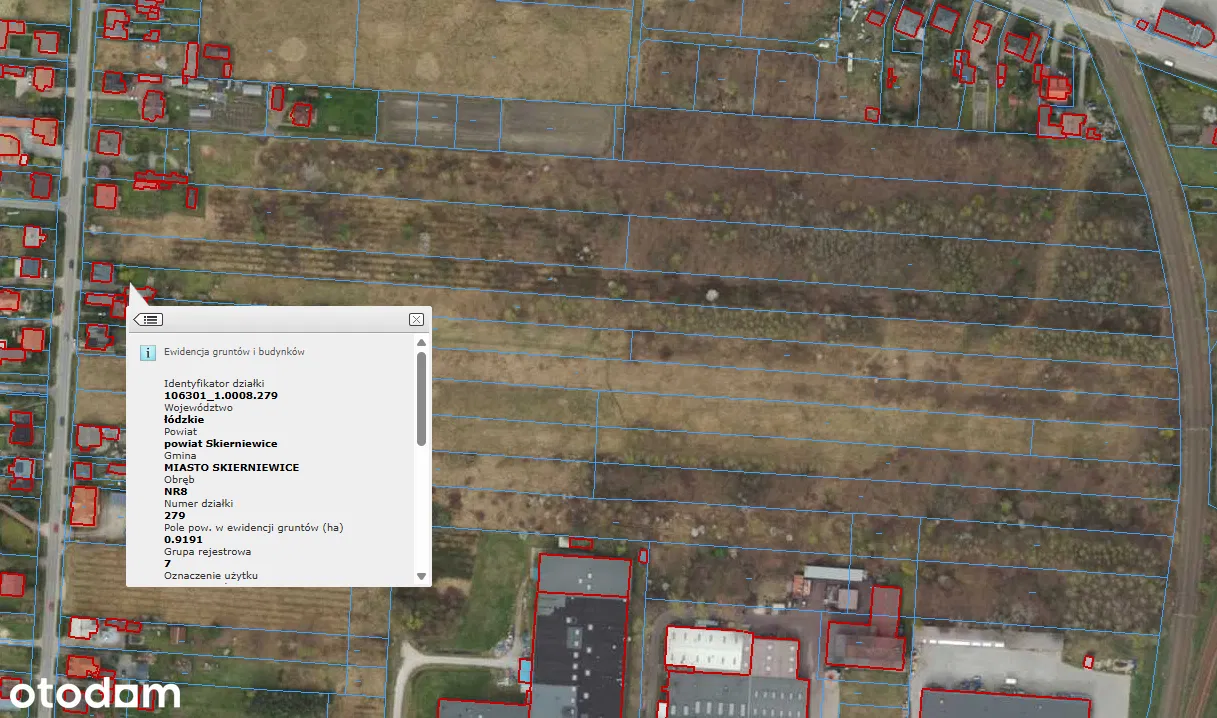The width and height of the screenshot is (1217, 718).
Task: Select the "Ewidencja gruntów i budynków" heading
Action: pos(234,352)
